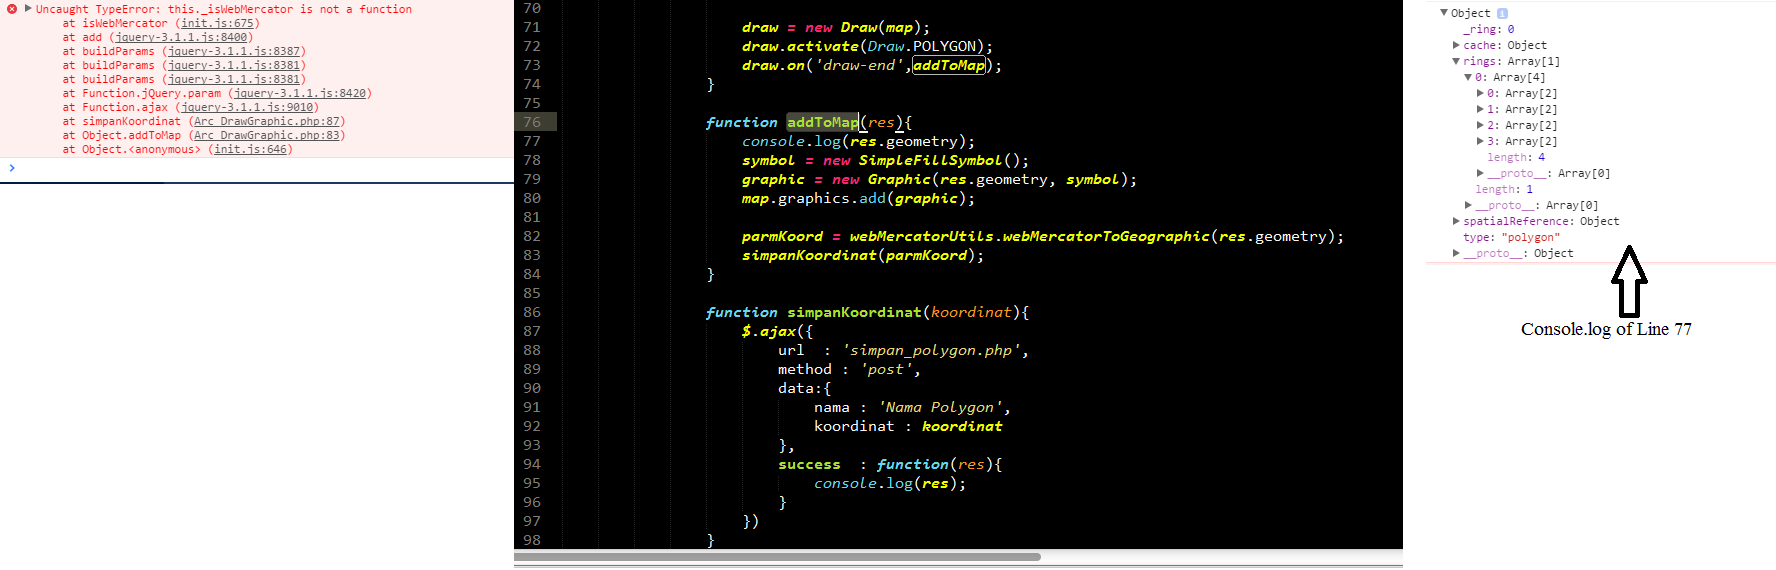Expand __proto__: Array[0] beneath length: 4

[1480, 173]
